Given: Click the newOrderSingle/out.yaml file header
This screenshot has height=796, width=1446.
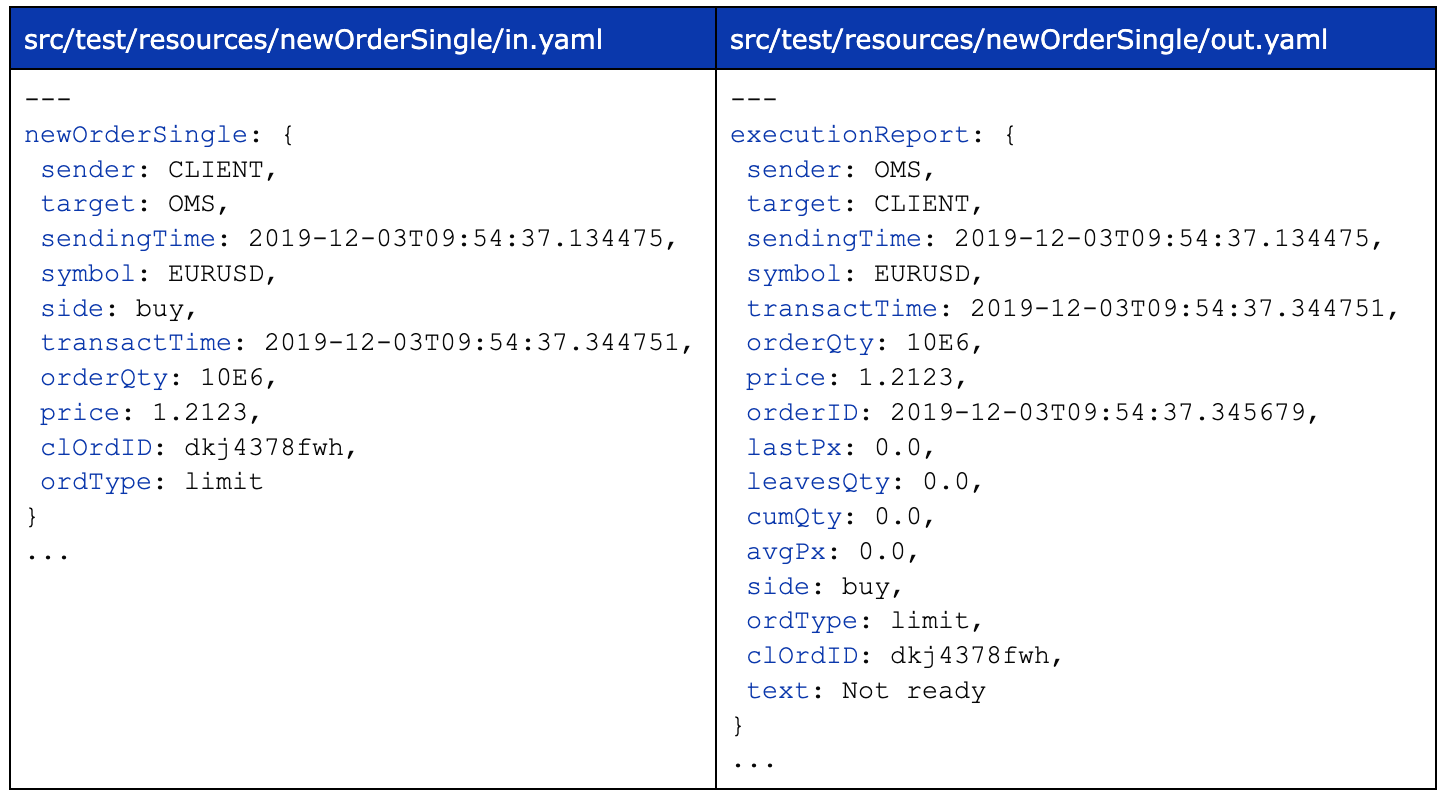Looking at the screenshot, I should (x=1029, y=40).
